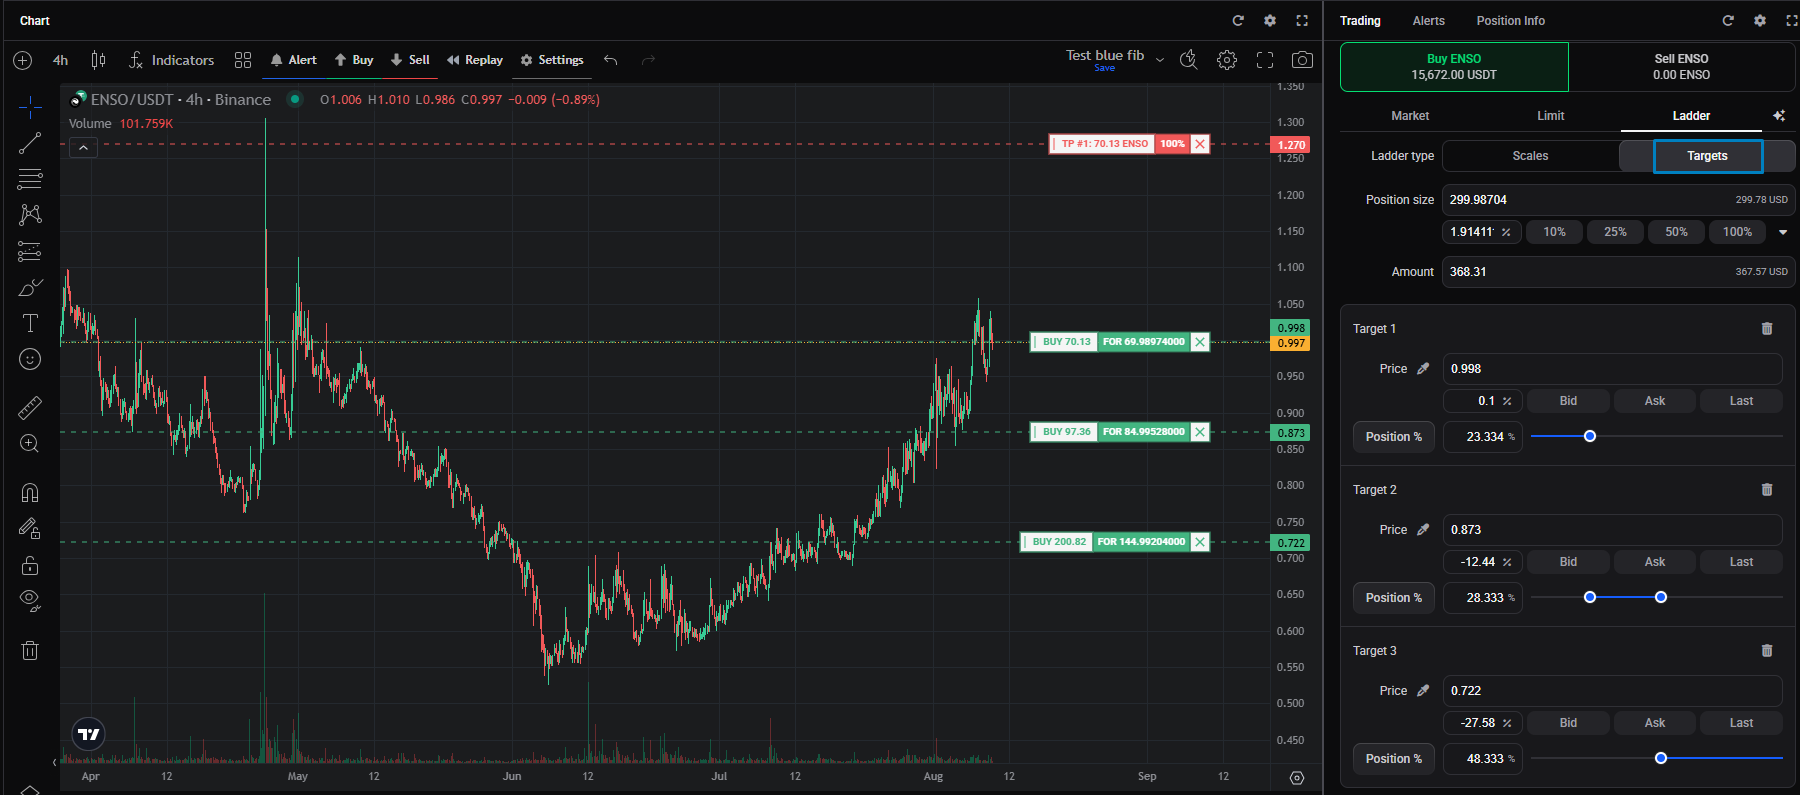
Task: Activate the zoom-in magnifier tool
Action: click(x=30, y=443)
